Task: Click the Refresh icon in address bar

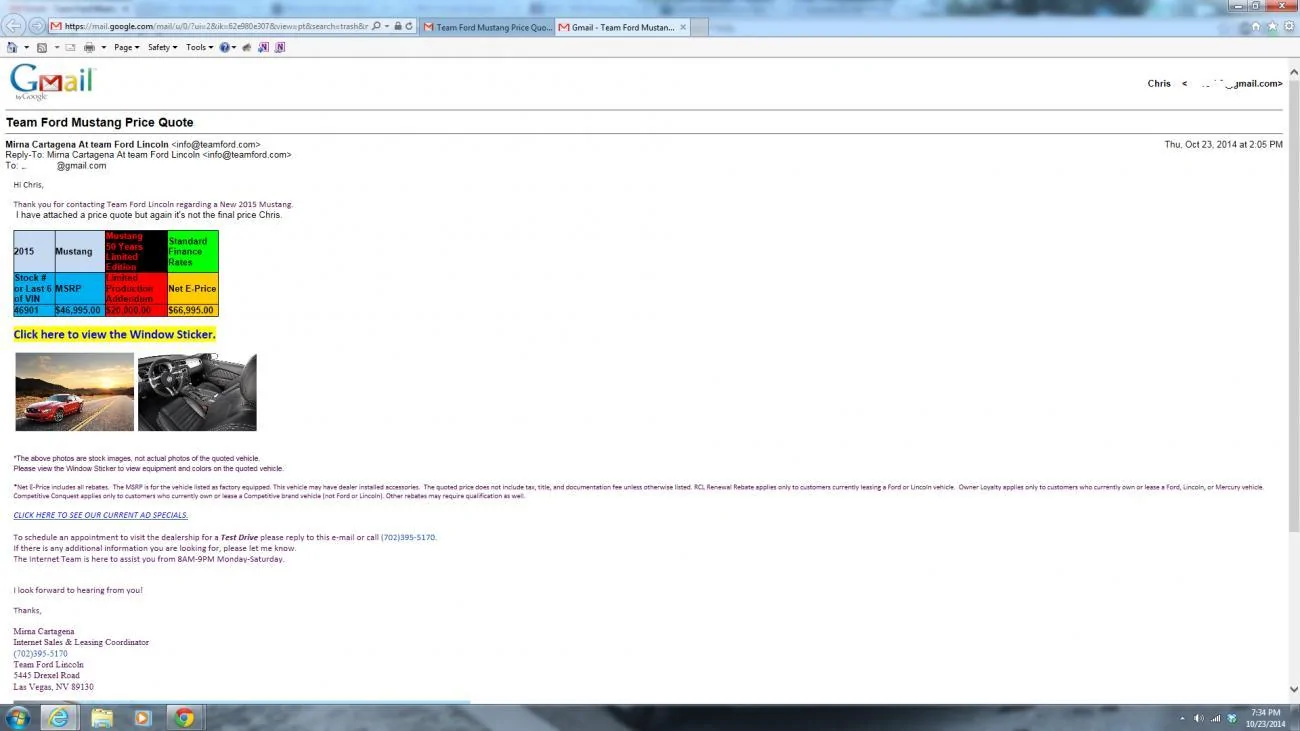Action: click(409, 26)
